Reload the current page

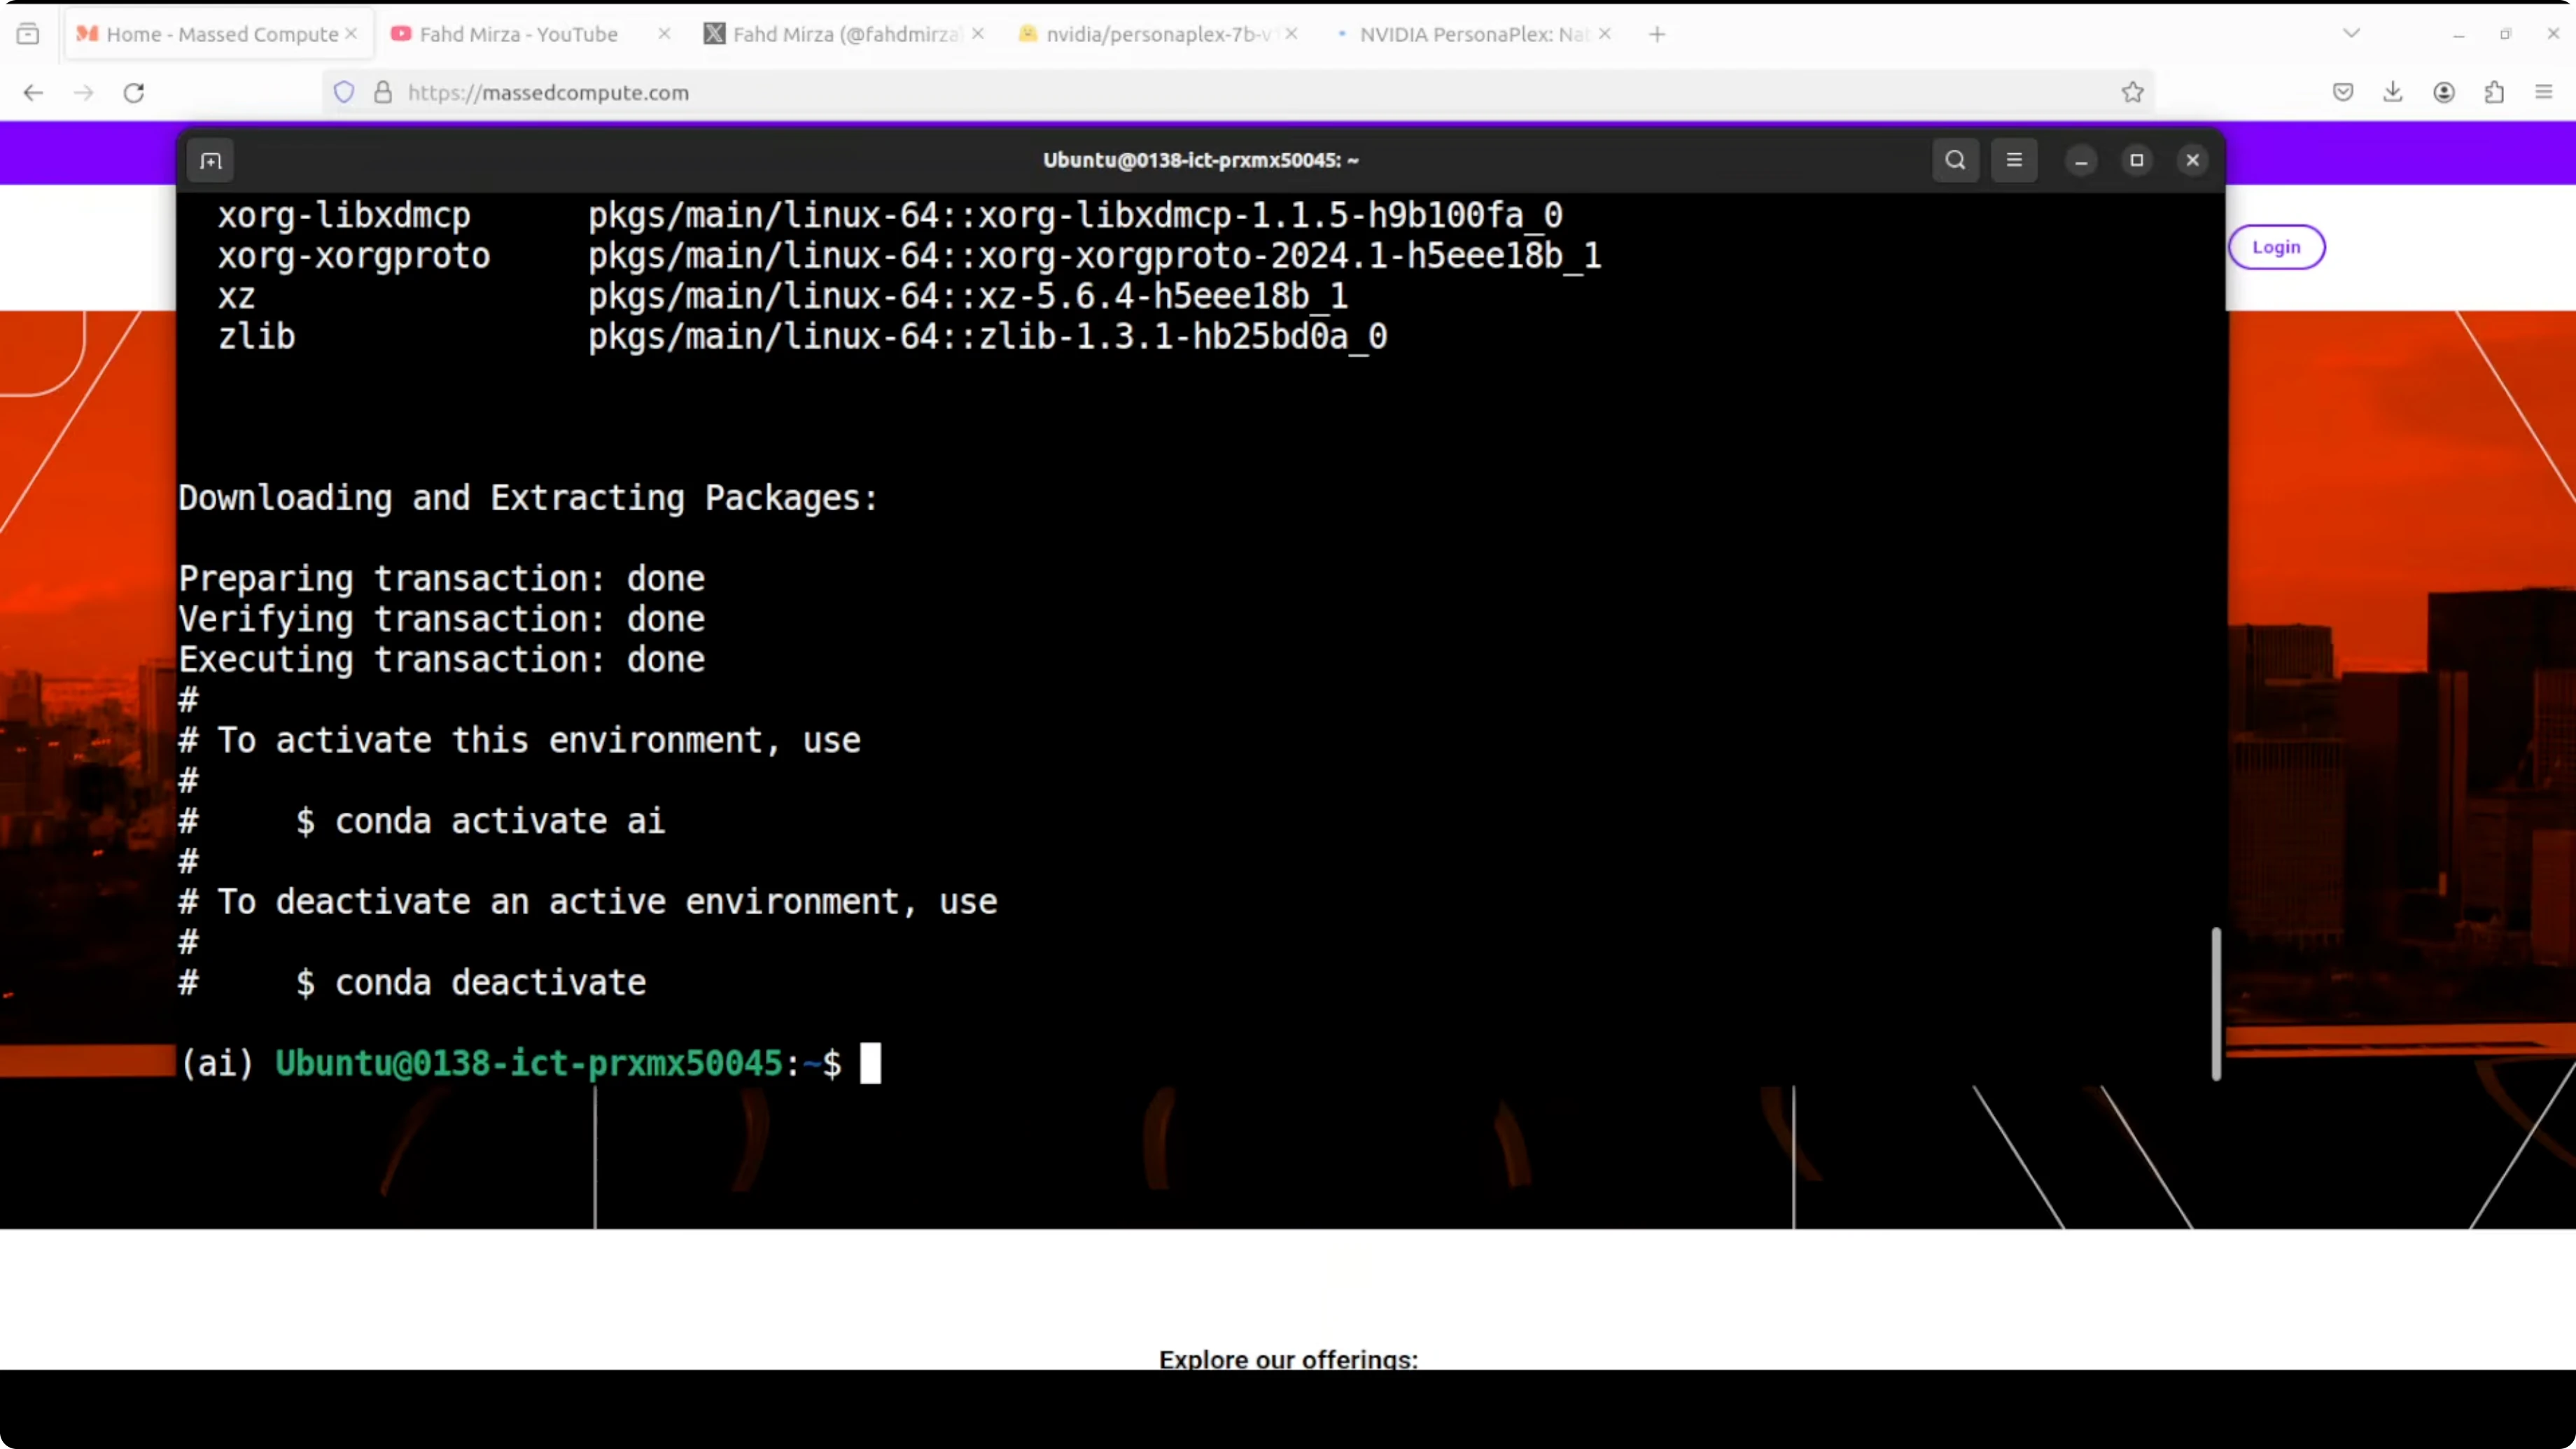(x=134, y=92)
